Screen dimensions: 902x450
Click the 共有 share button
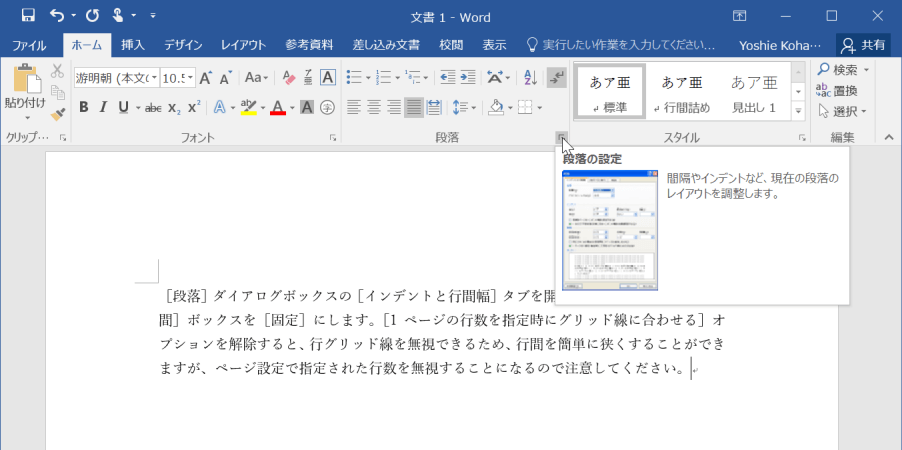(863, 45)
